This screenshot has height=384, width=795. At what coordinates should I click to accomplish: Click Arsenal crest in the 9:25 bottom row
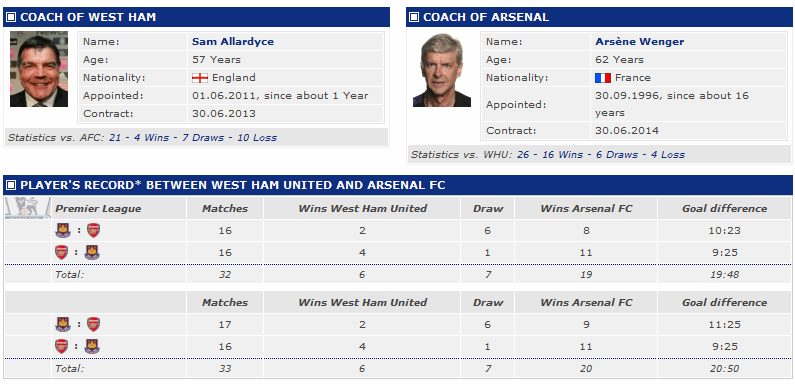[62, 346]
